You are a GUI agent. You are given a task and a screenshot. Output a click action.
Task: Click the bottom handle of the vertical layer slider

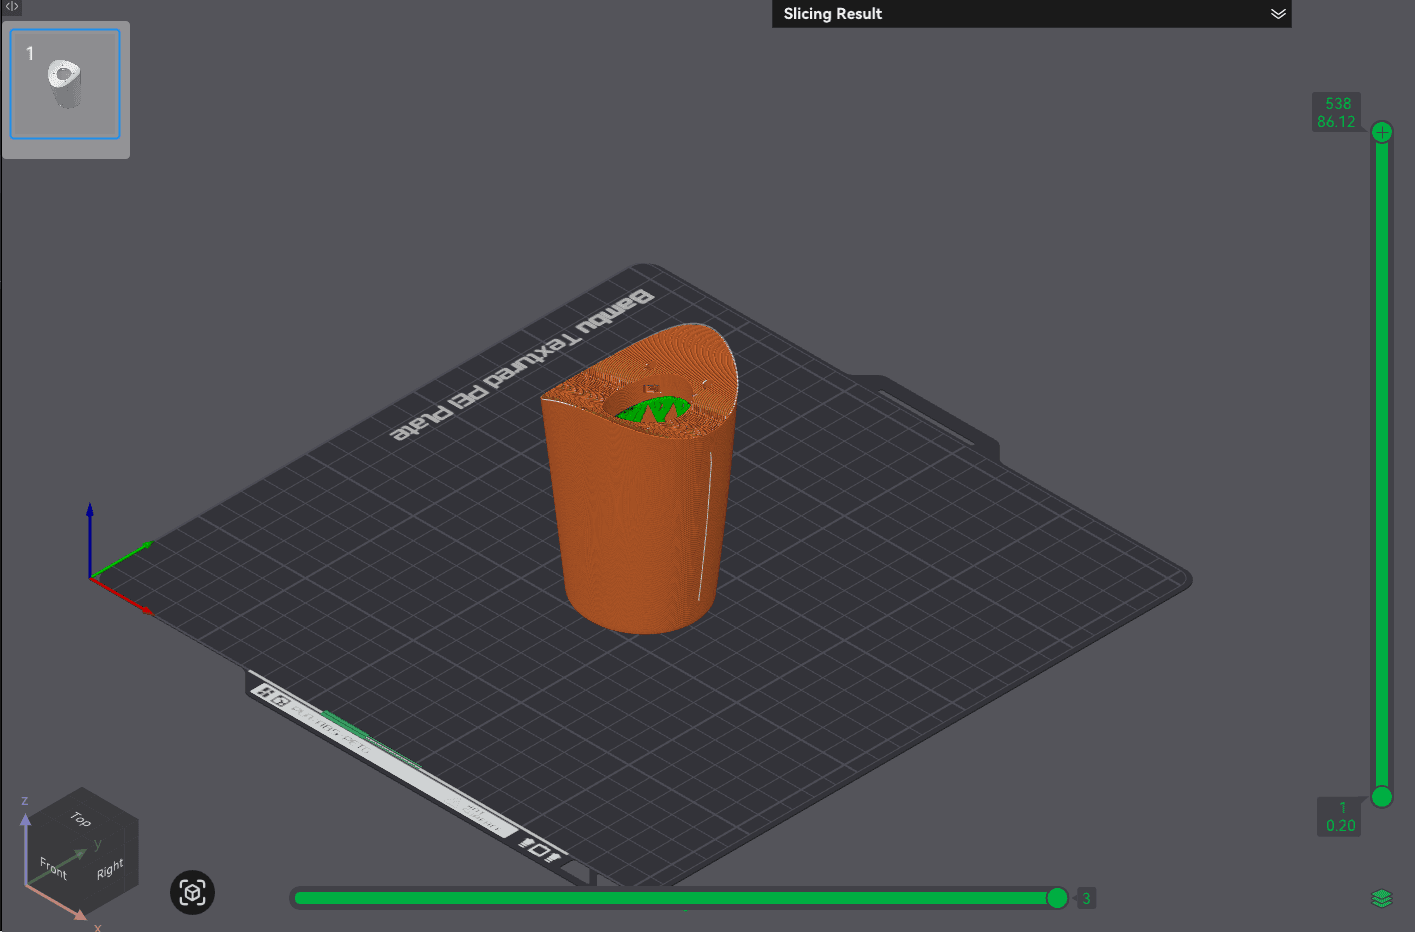pyautogui.click(x=1382, y=797)
